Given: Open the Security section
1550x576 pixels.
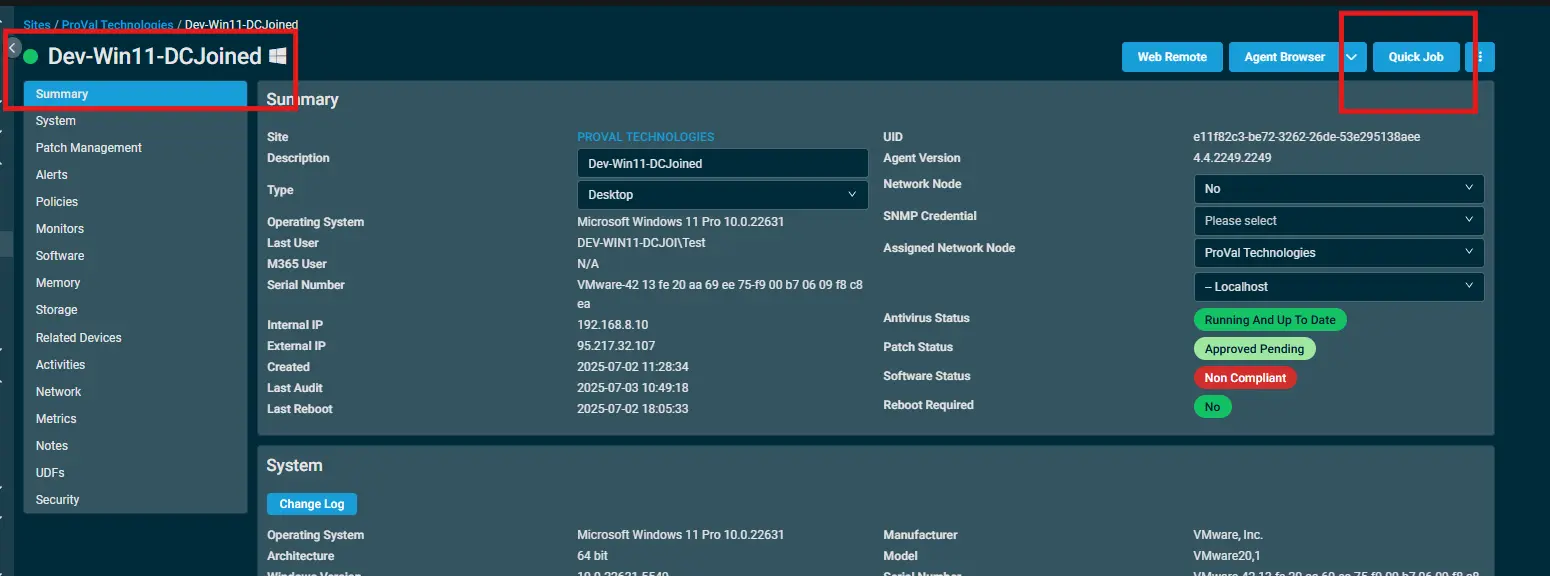Looking at the screenshot, I should [135, 500].
